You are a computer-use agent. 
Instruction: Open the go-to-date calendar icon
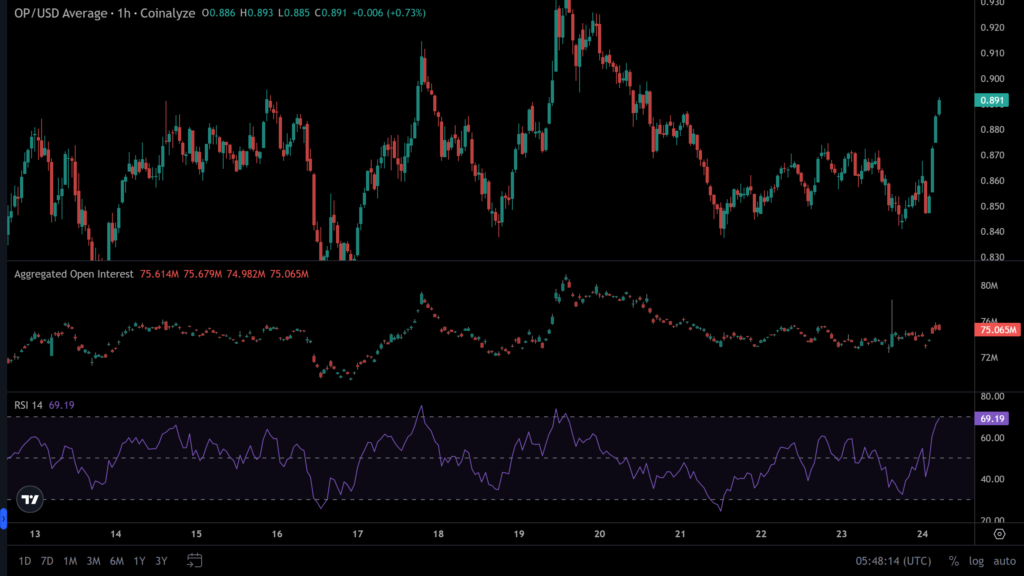195,560
